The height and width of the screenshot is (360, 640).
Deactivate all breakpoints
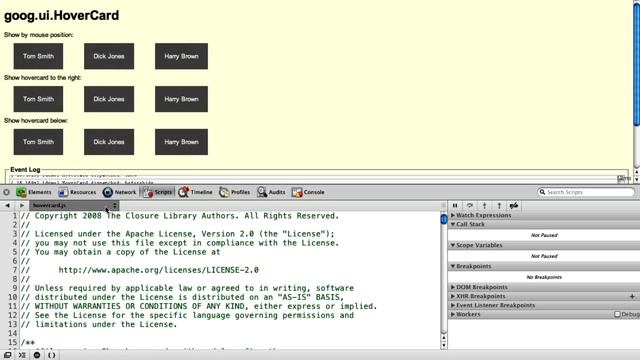(514, 205)
